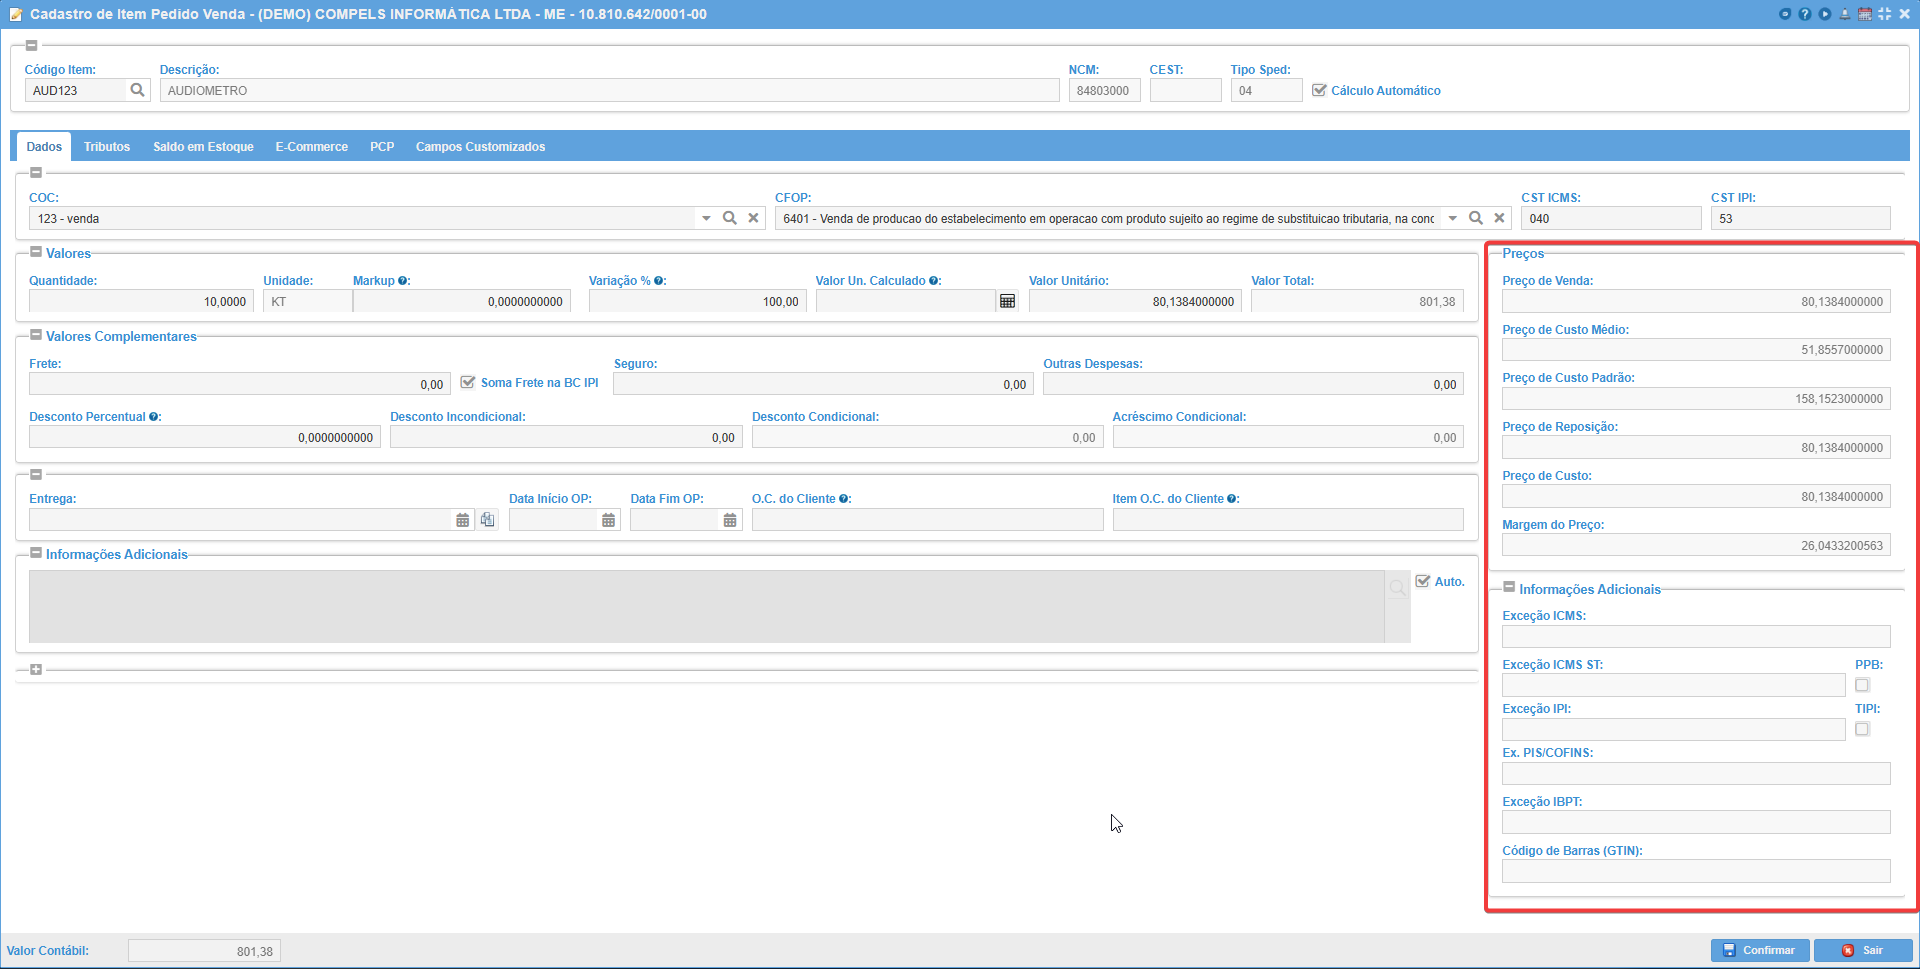1920x969 pixels.
Task: Clear the COC field with X icon
Action: [x=754, y=218]
